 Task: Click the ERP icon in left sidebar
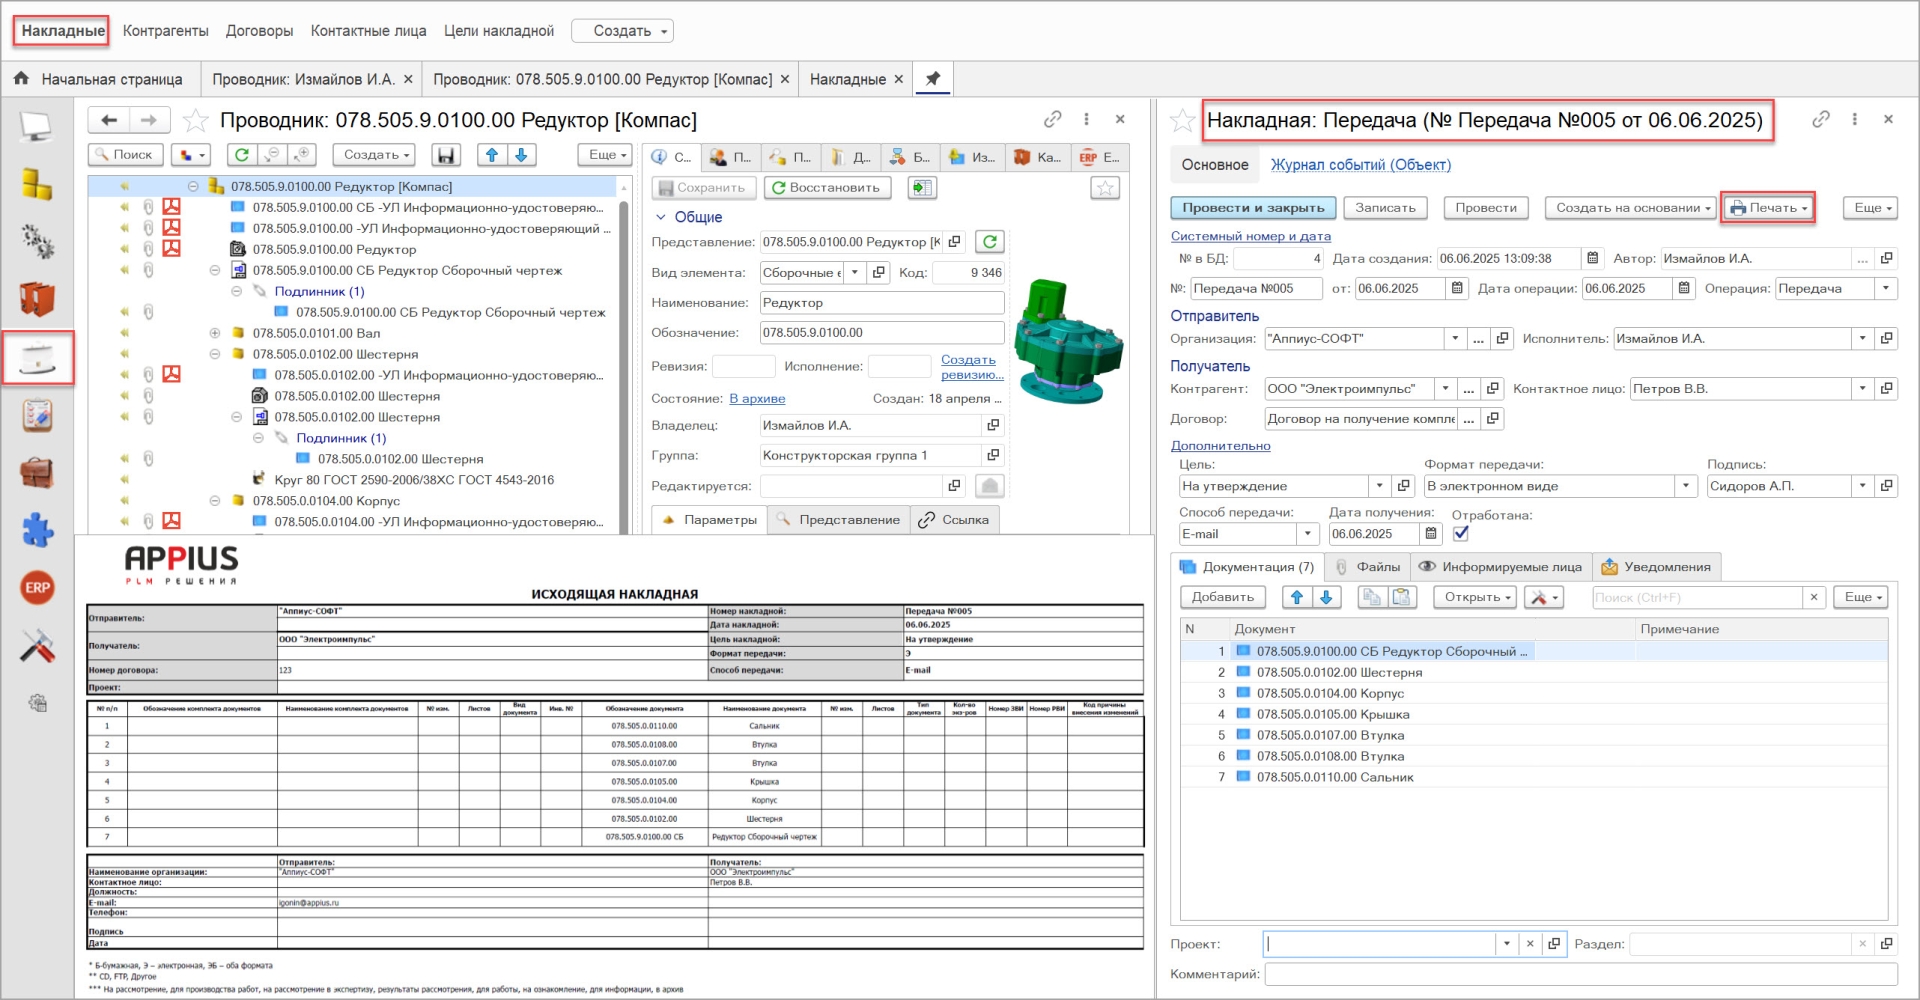tap(37, 588)
